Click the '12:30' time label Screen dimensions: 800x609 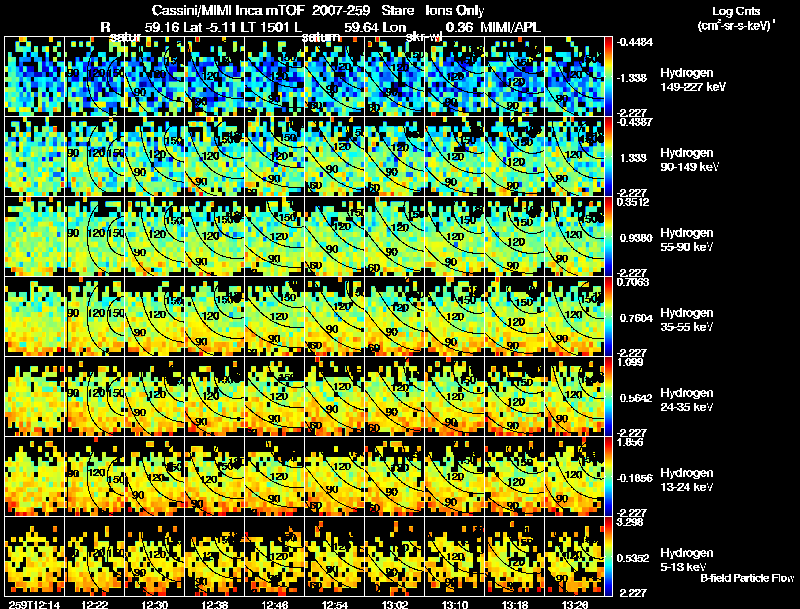[155, 605]
